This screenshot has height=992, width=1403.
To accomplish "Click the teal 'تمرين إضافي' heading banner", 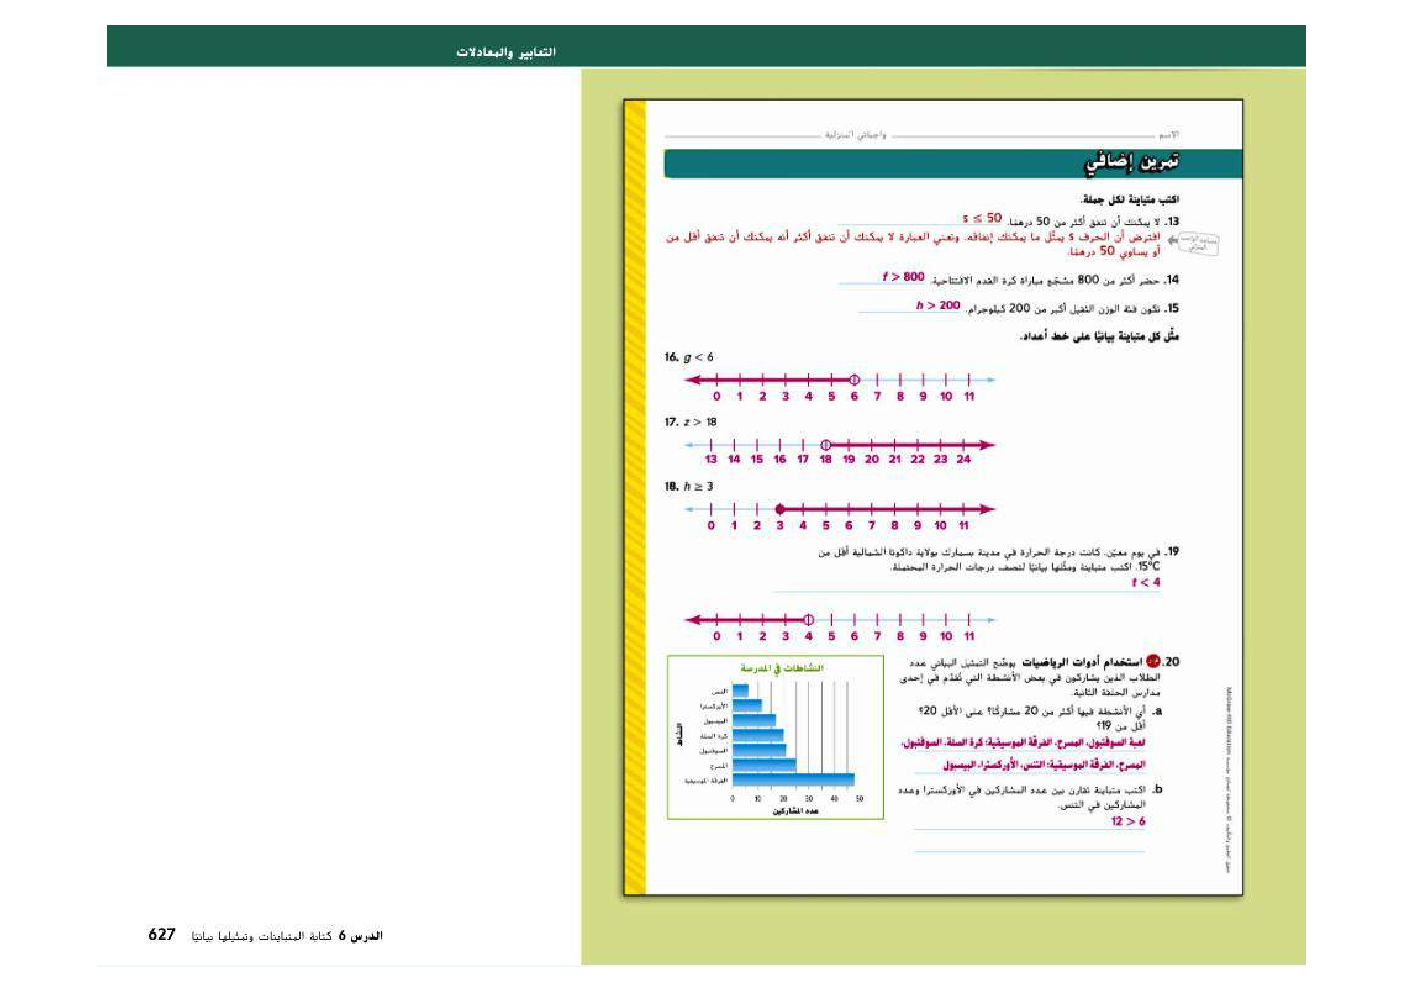I will coord(952,163).
